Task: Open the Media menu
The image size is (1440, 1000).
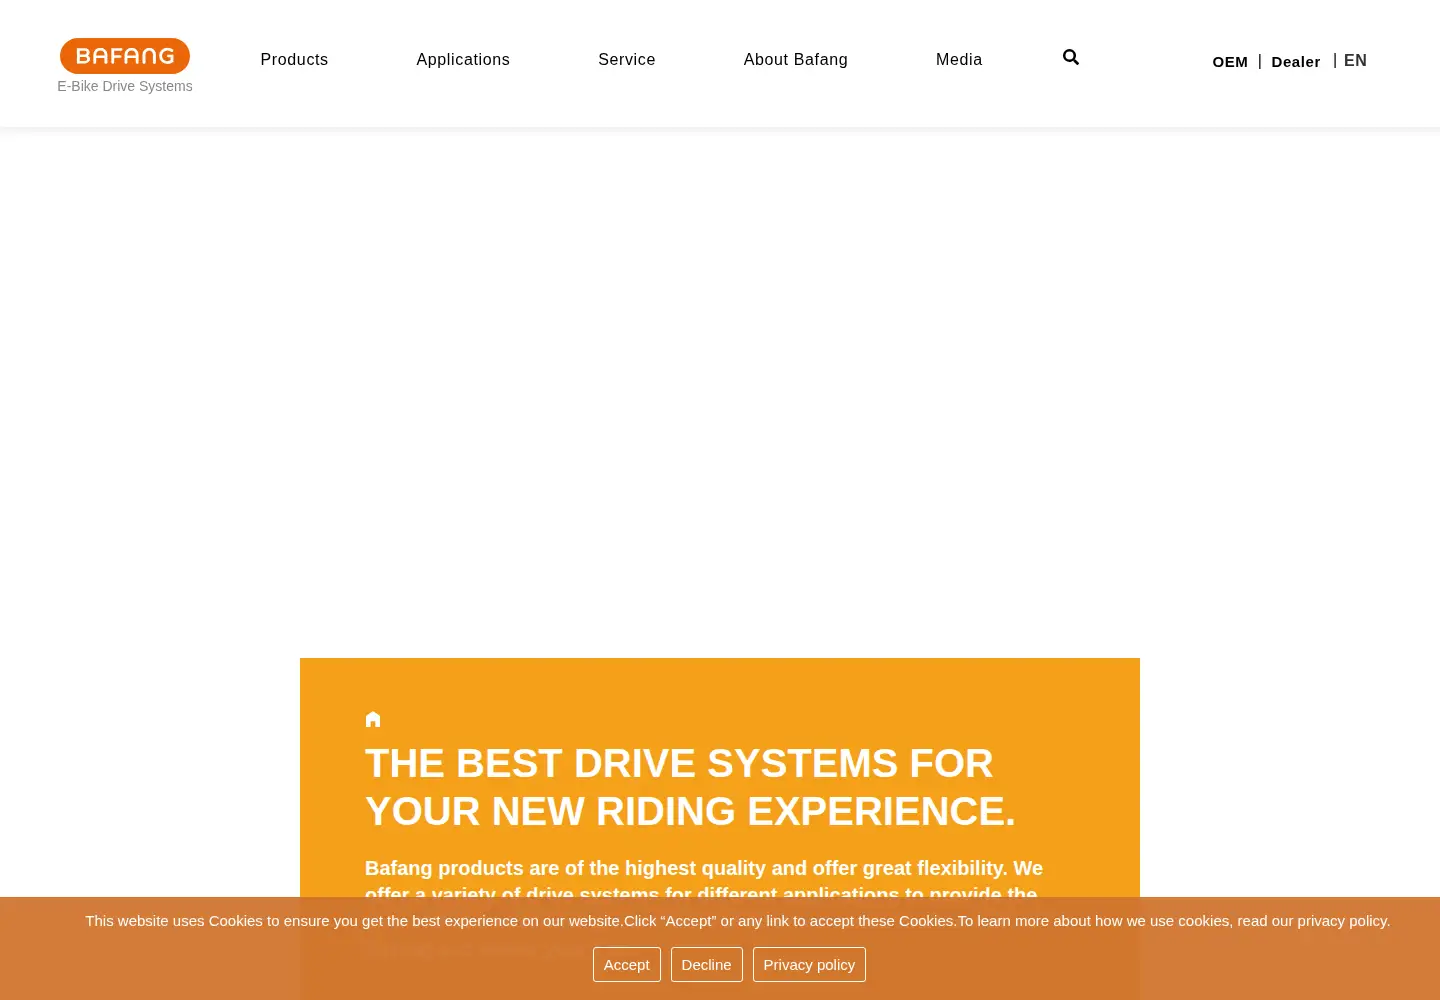Action: (959, 60)
